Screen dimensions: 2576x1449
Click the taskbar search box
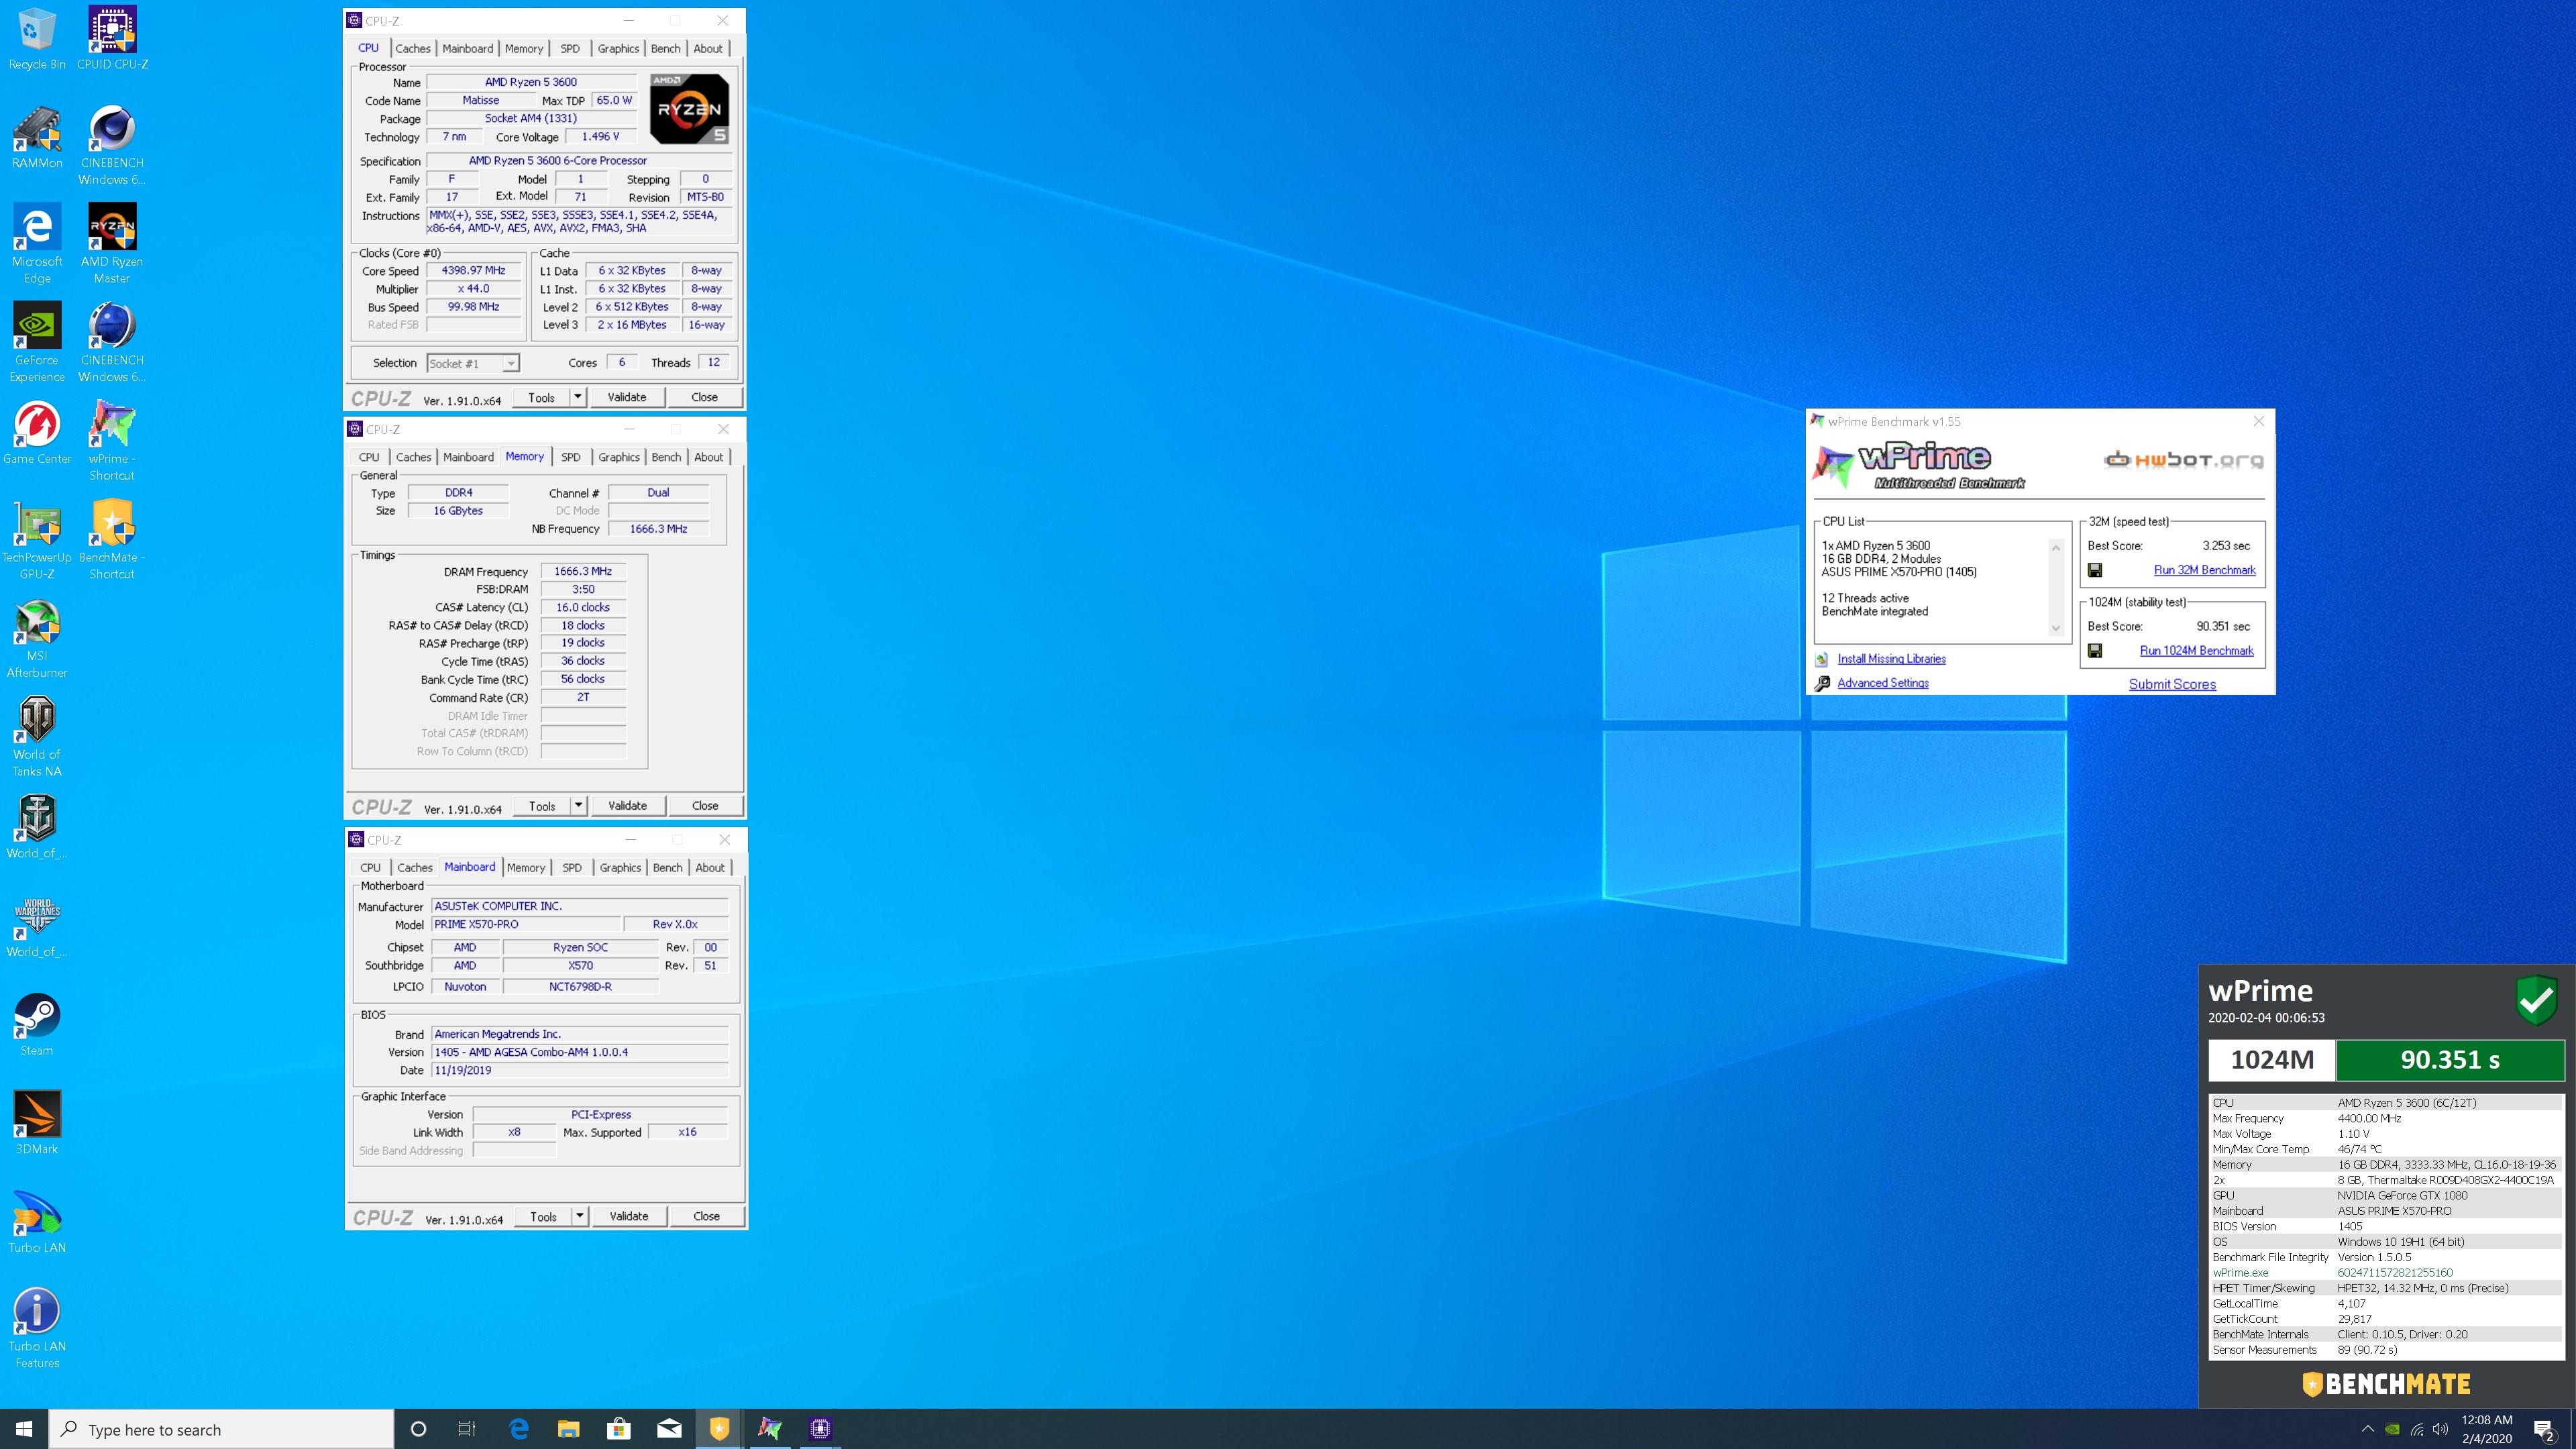pos(222,1429)
